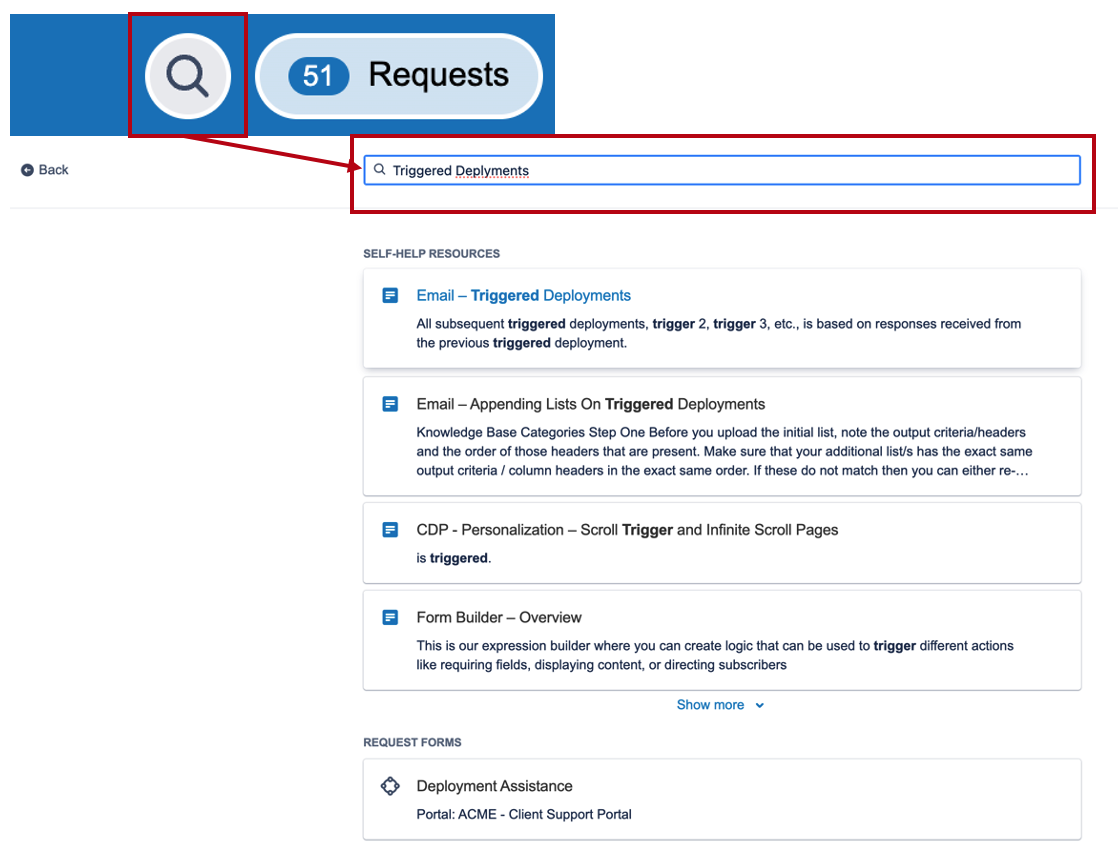Click the Back arrow icon
The image size is (1118, 868).
(x=27, y=170)
